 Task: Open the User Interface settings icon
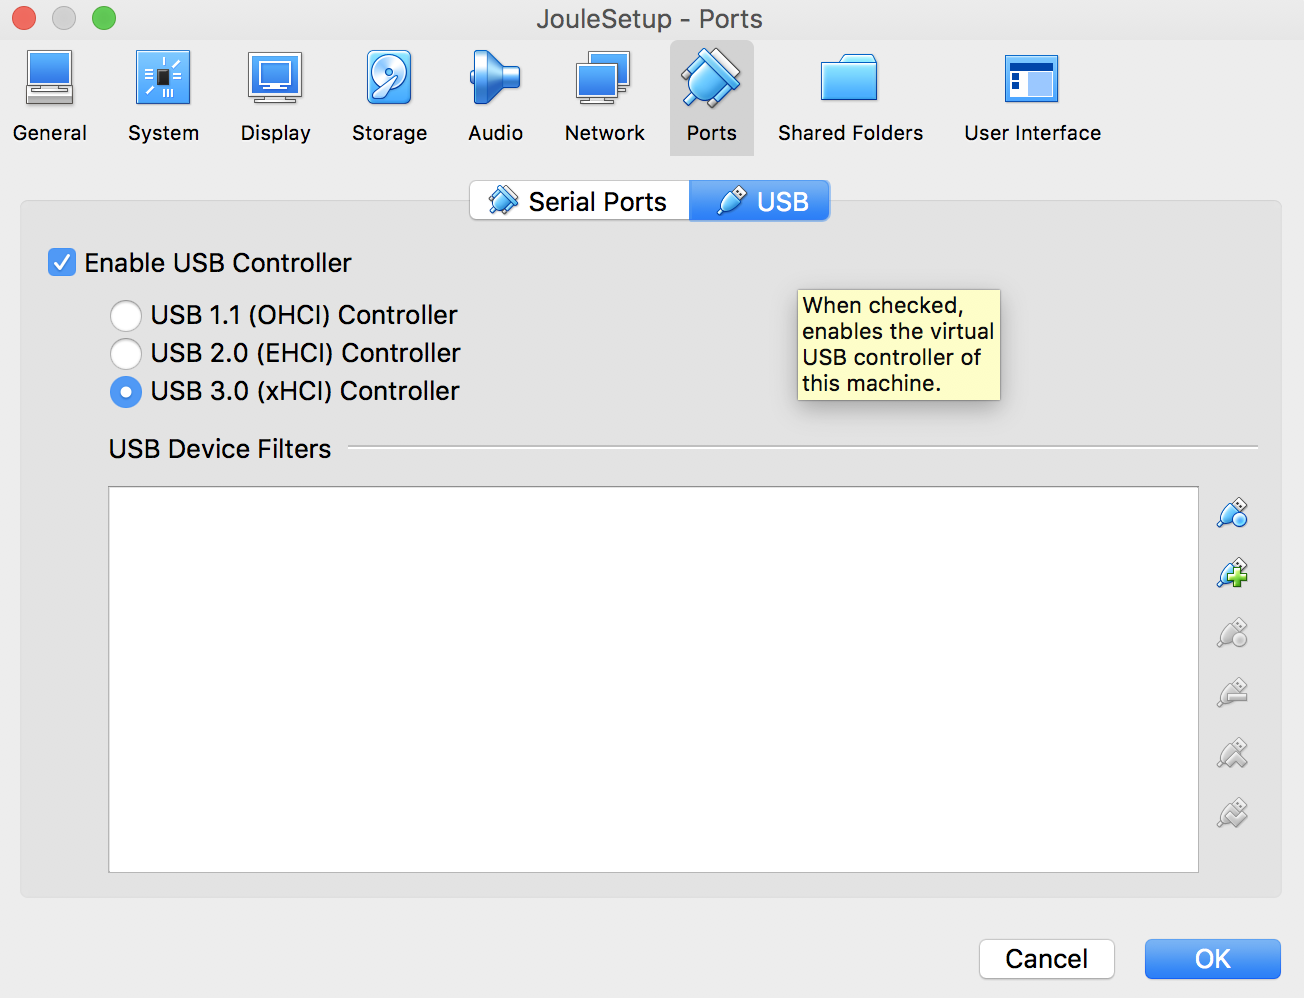click(1032, 95)
